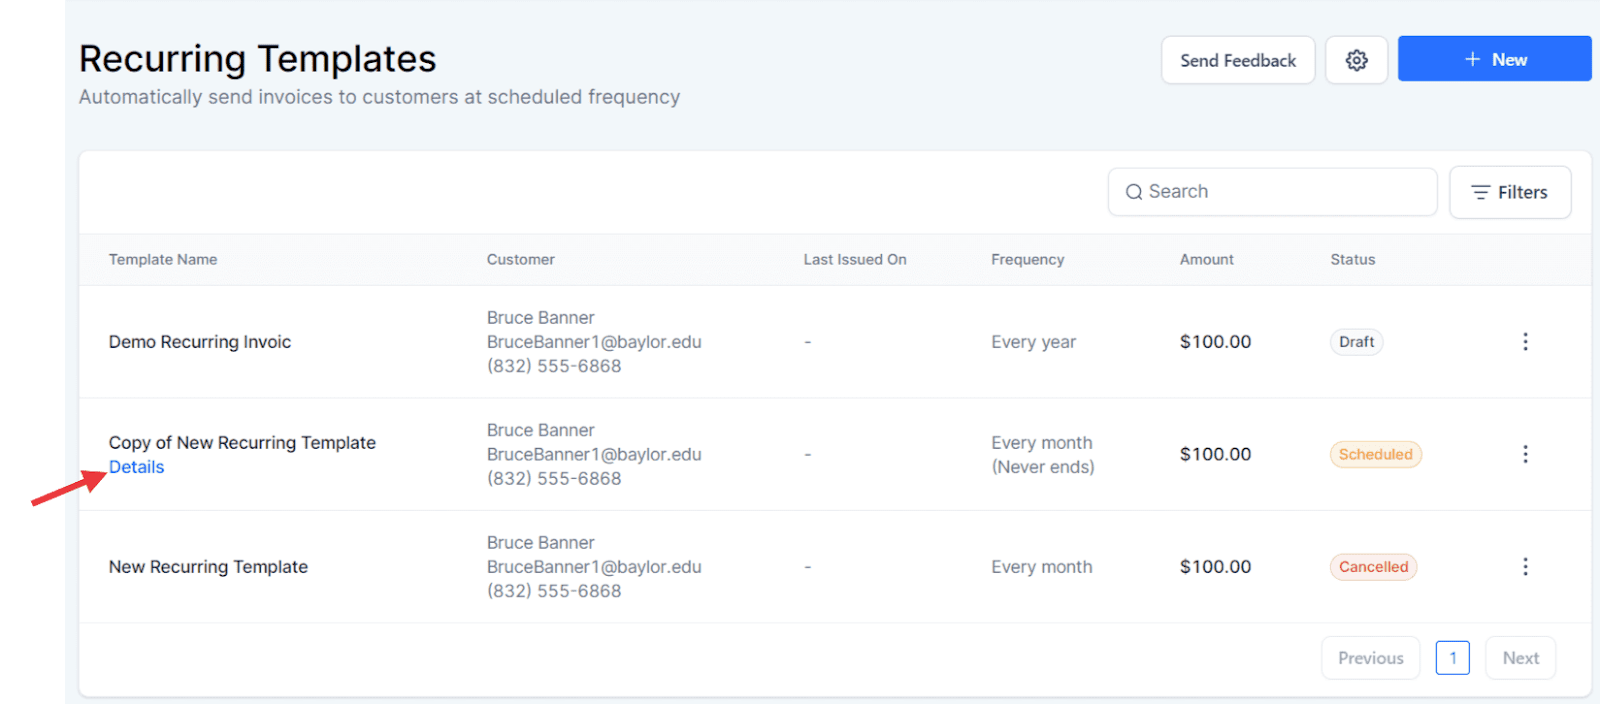Open the Filters dropdown panel
This screenshot has width=1600, height=704.
pos(1509,192)
